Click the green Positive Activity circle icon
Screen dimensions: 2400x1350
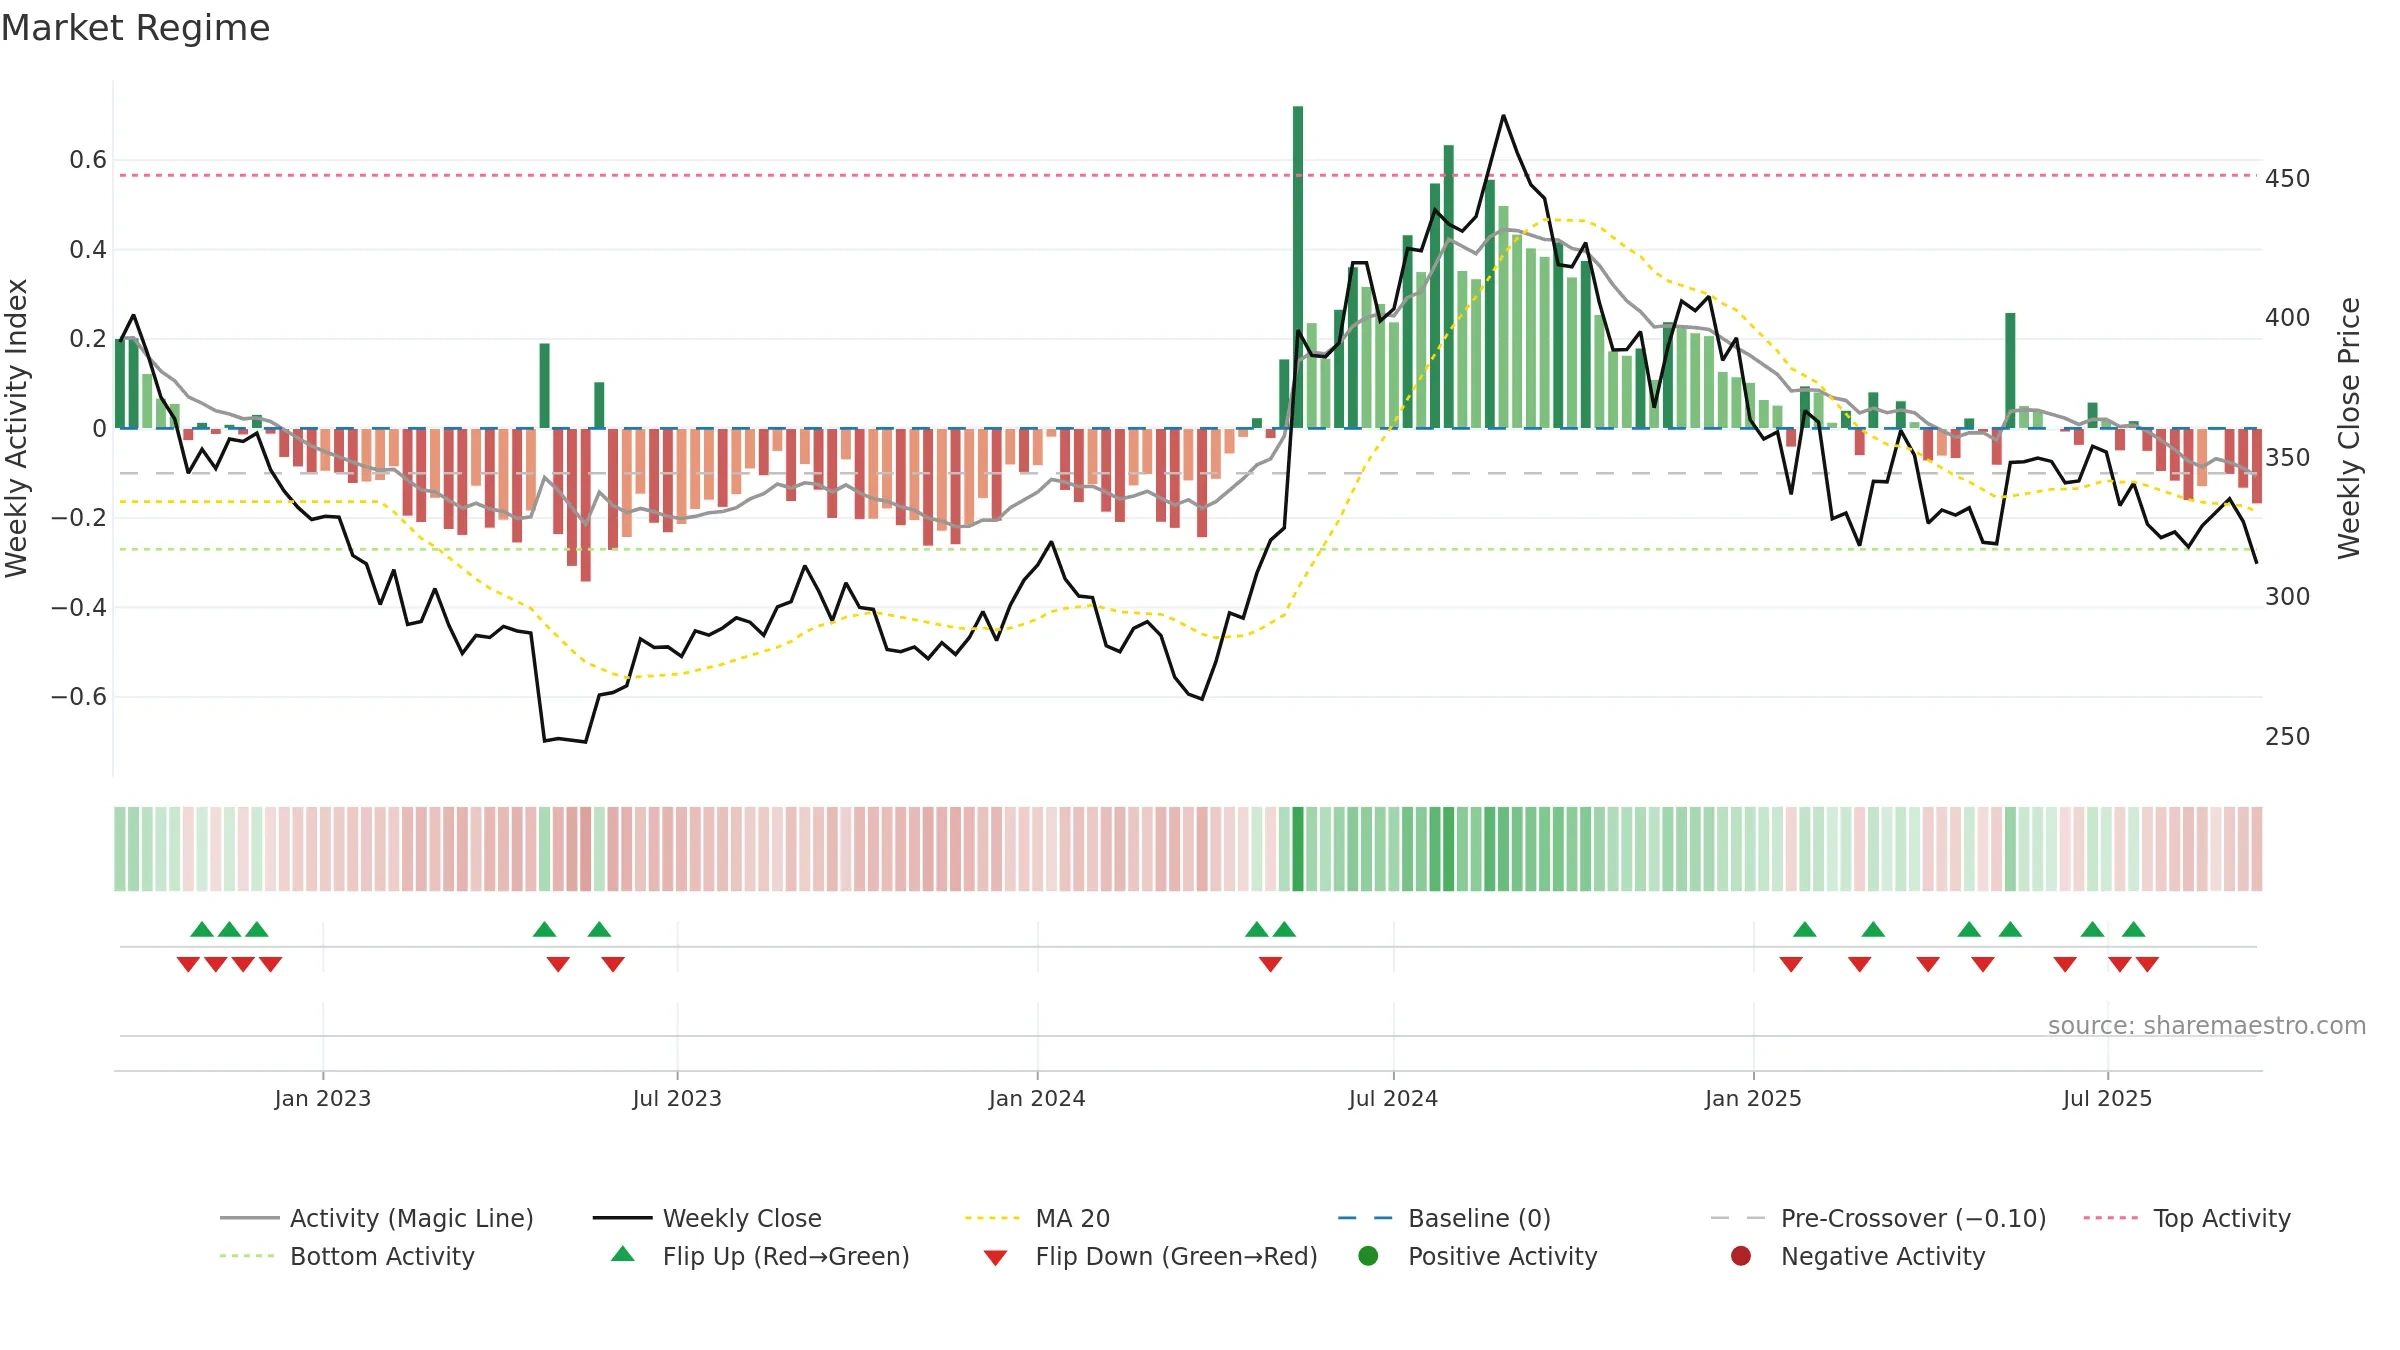pyautogui.click(x=1368, y=1256)
